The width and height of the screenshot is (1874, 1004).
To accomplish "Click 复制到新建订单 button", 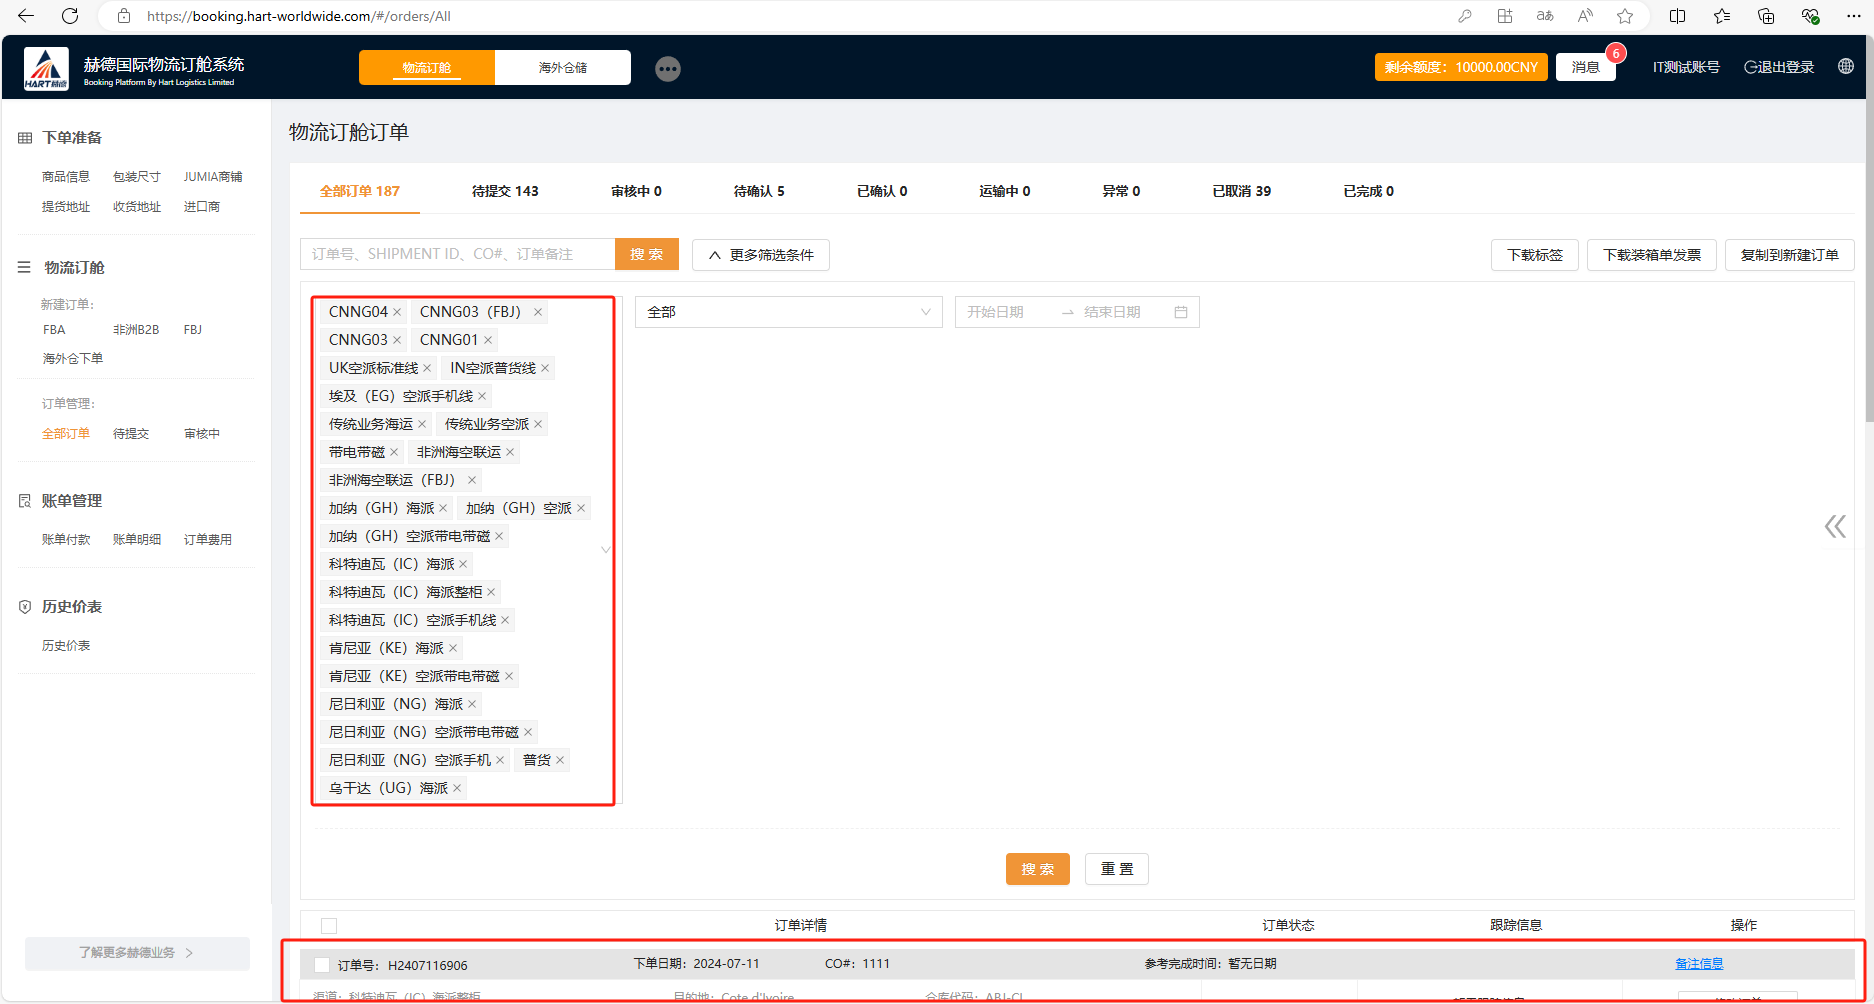I will [x=1790, y=255].
